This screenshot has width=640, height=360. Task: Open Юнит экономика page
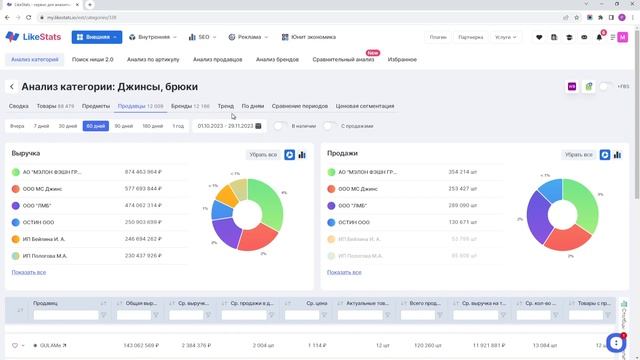point(309,37)
